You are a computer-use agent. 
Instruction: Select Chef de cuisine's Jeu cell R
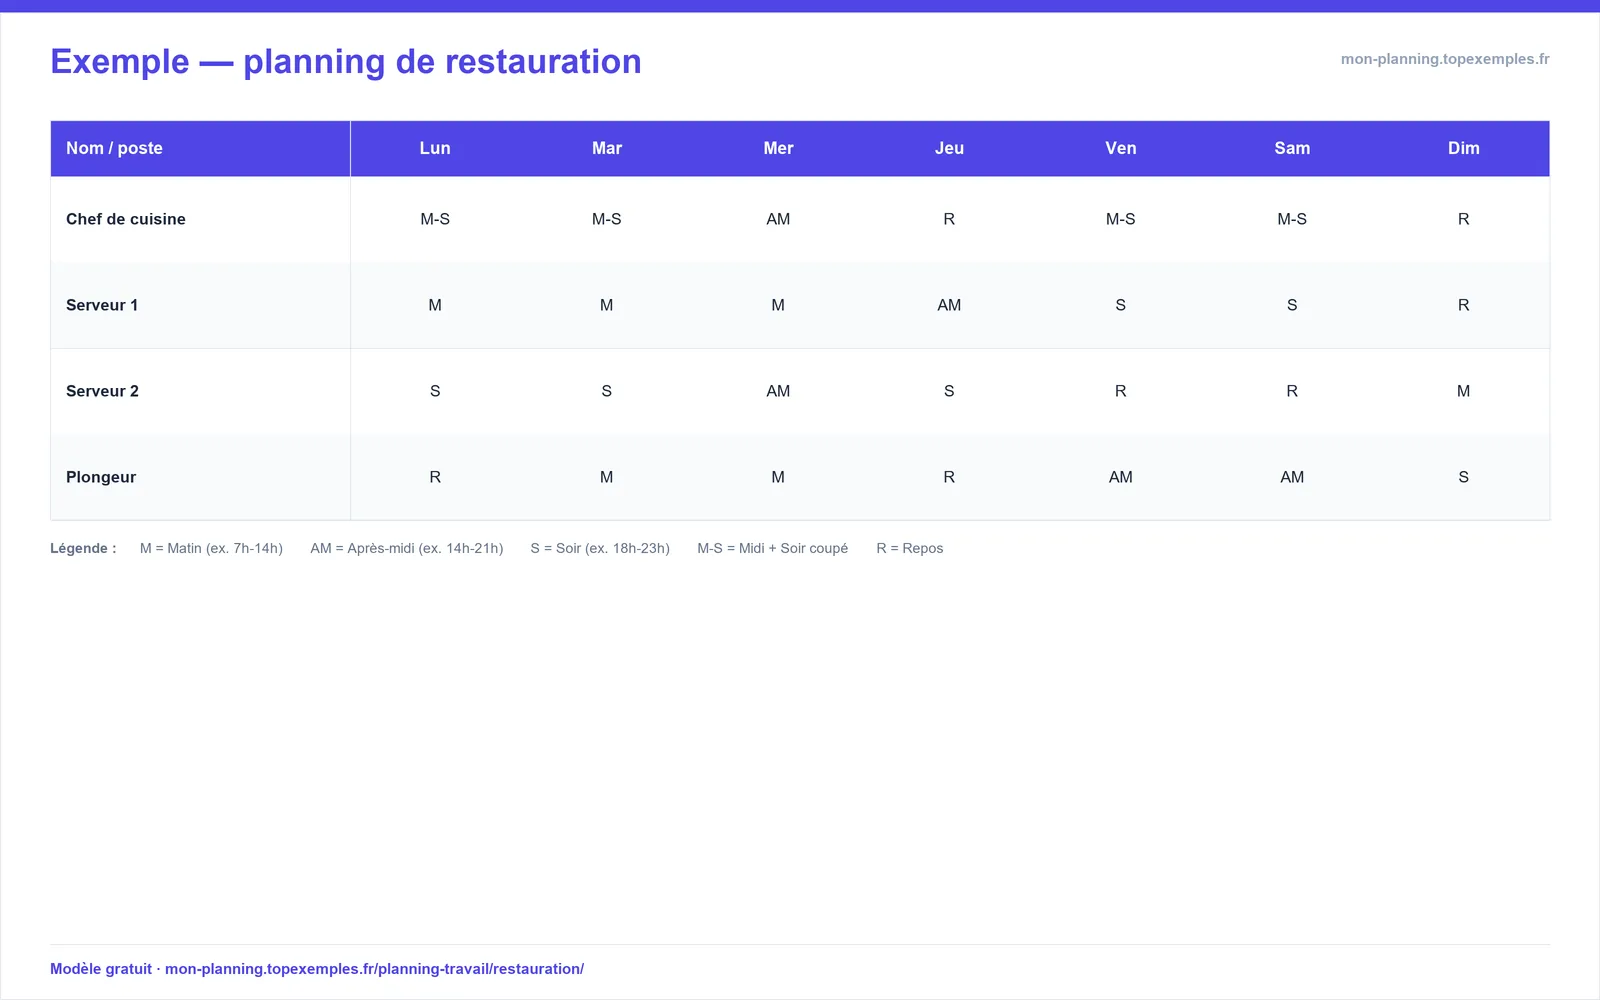949,219
